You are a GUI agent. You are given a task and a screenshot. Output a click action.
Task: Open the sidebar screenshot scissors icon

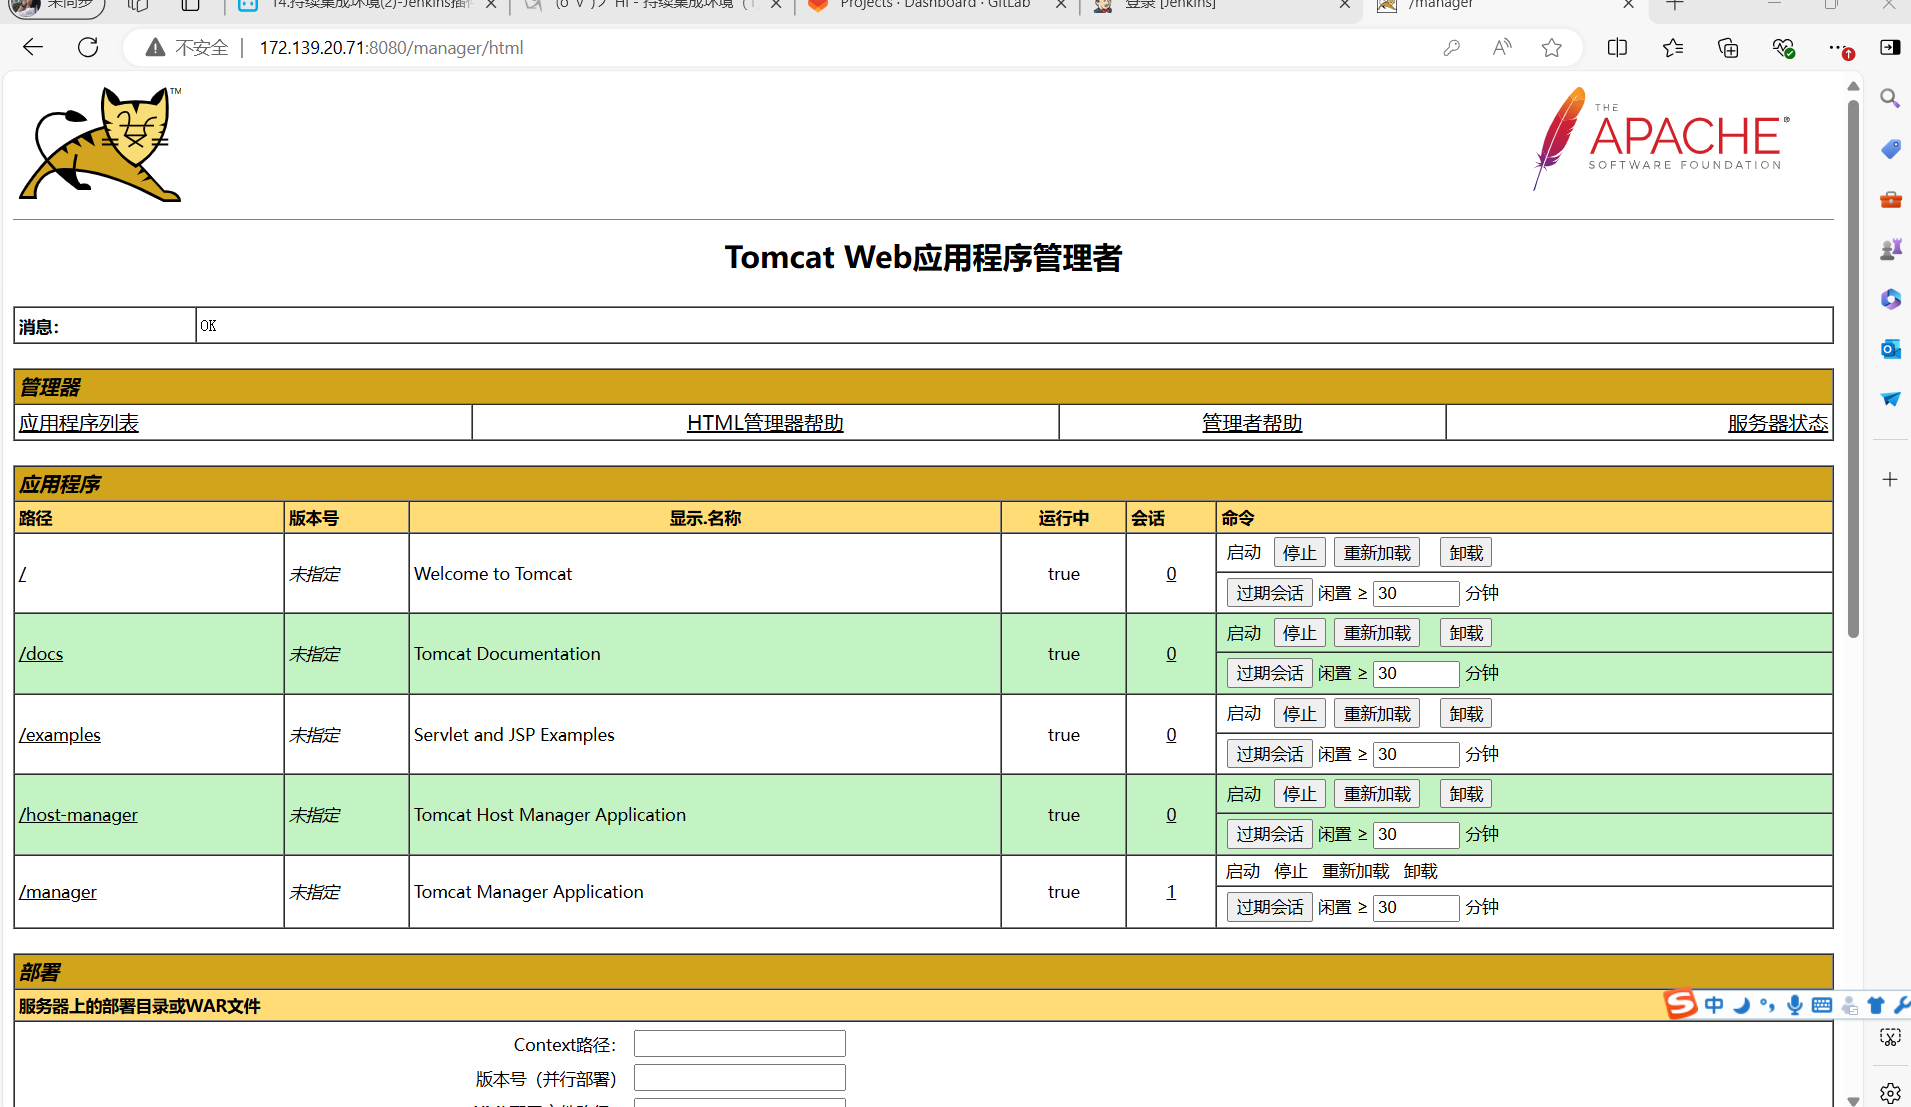click(1890, 1037)
